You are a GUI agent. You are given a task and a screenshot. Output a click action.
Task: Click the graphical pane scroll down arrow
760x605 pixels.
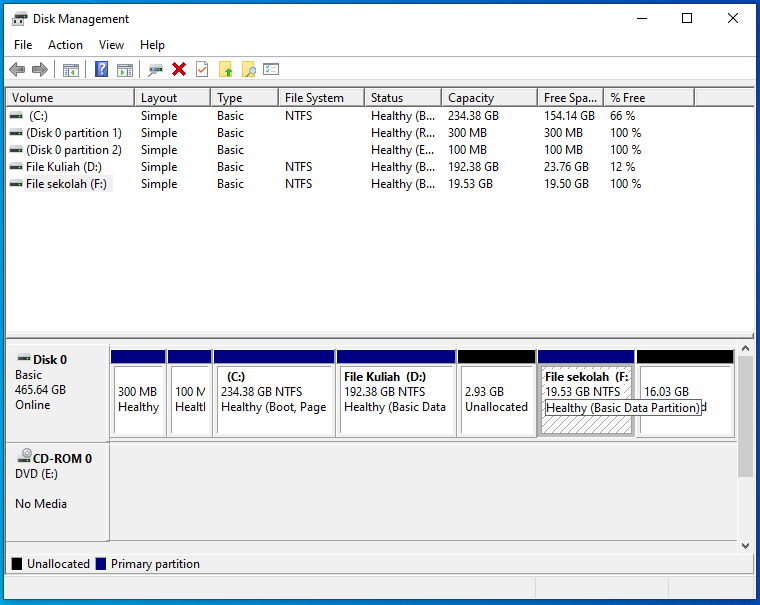(x=745, y=545)
